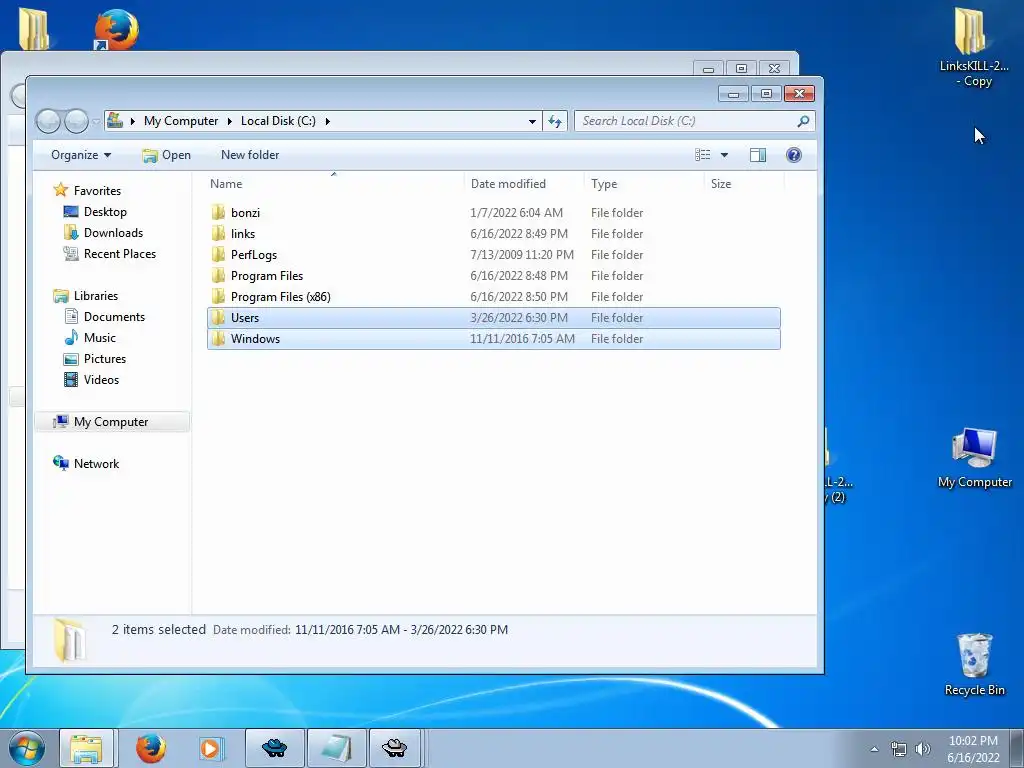Click the notepad-like taskbar icon
Image resolution: width=1024 pixels, height=768 pixels.
tap(337, 748)
